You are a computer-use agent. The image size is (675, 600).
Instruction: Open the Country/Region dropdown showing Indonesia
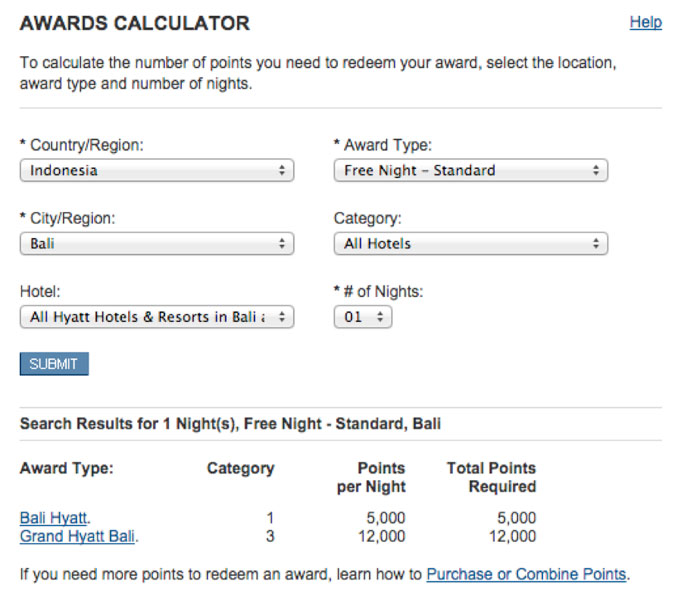[157, 171]
